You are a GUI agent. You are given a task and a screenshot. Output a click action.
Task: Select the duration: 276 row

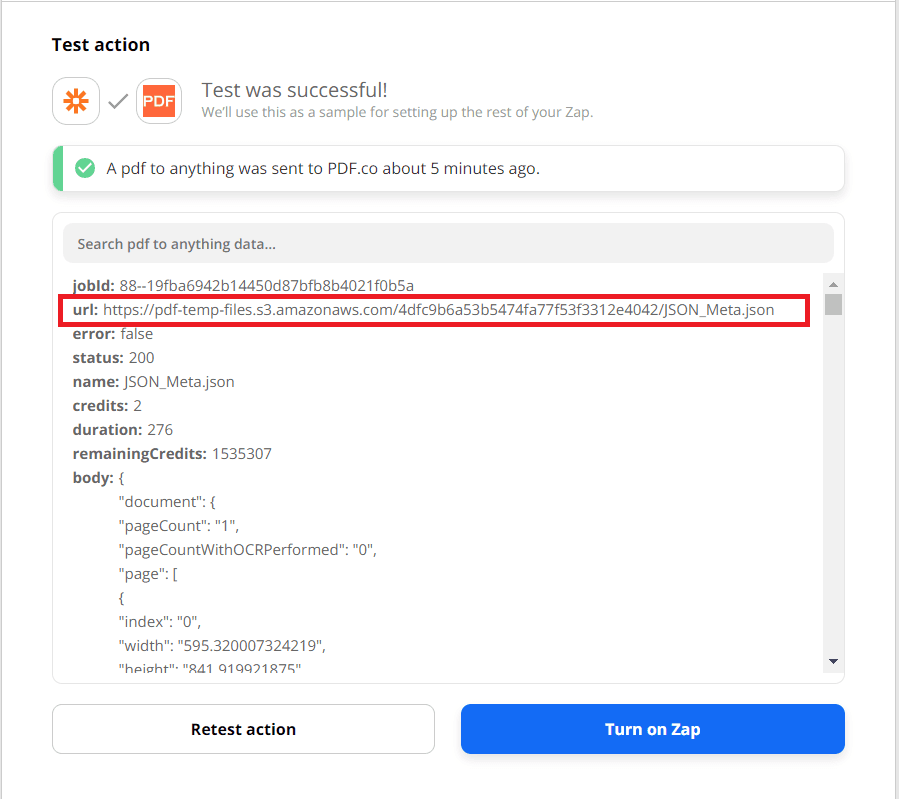pyautogui.click(x=123, y=430)
